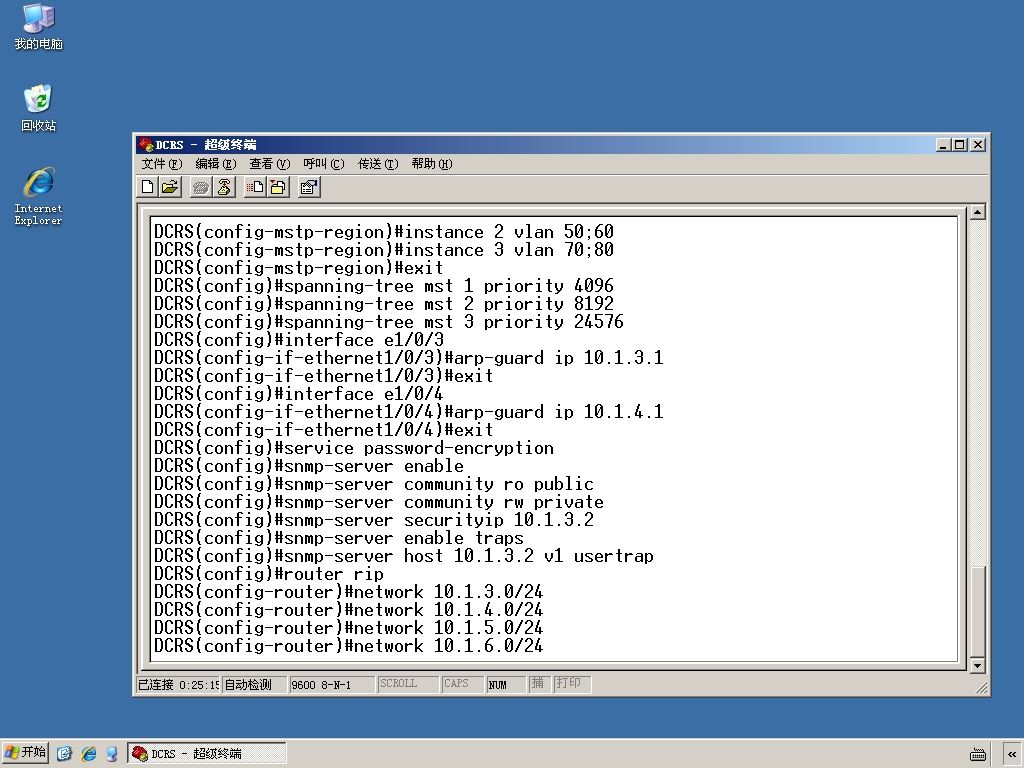Click the terminal scrollbar down arrow
The height and width of the screenshot is (768, 1024).
[977, 665]
